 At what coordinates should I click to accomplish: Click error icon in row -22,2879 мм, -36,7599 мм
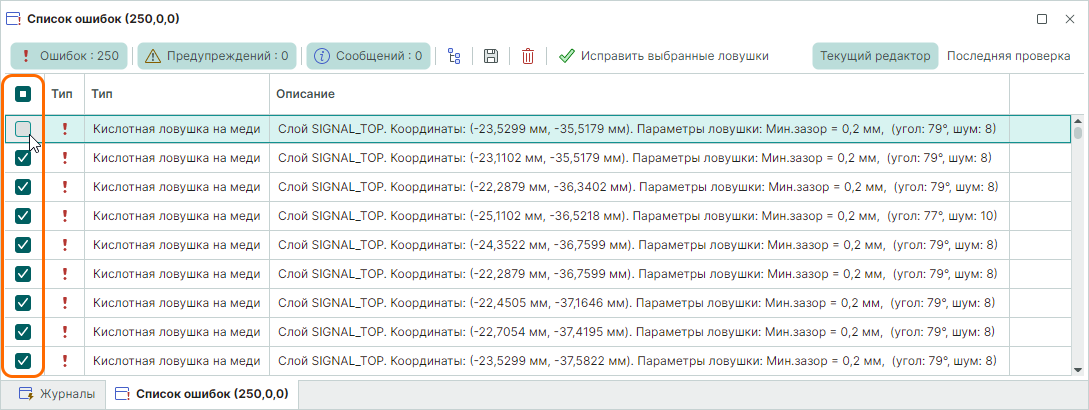65,273
